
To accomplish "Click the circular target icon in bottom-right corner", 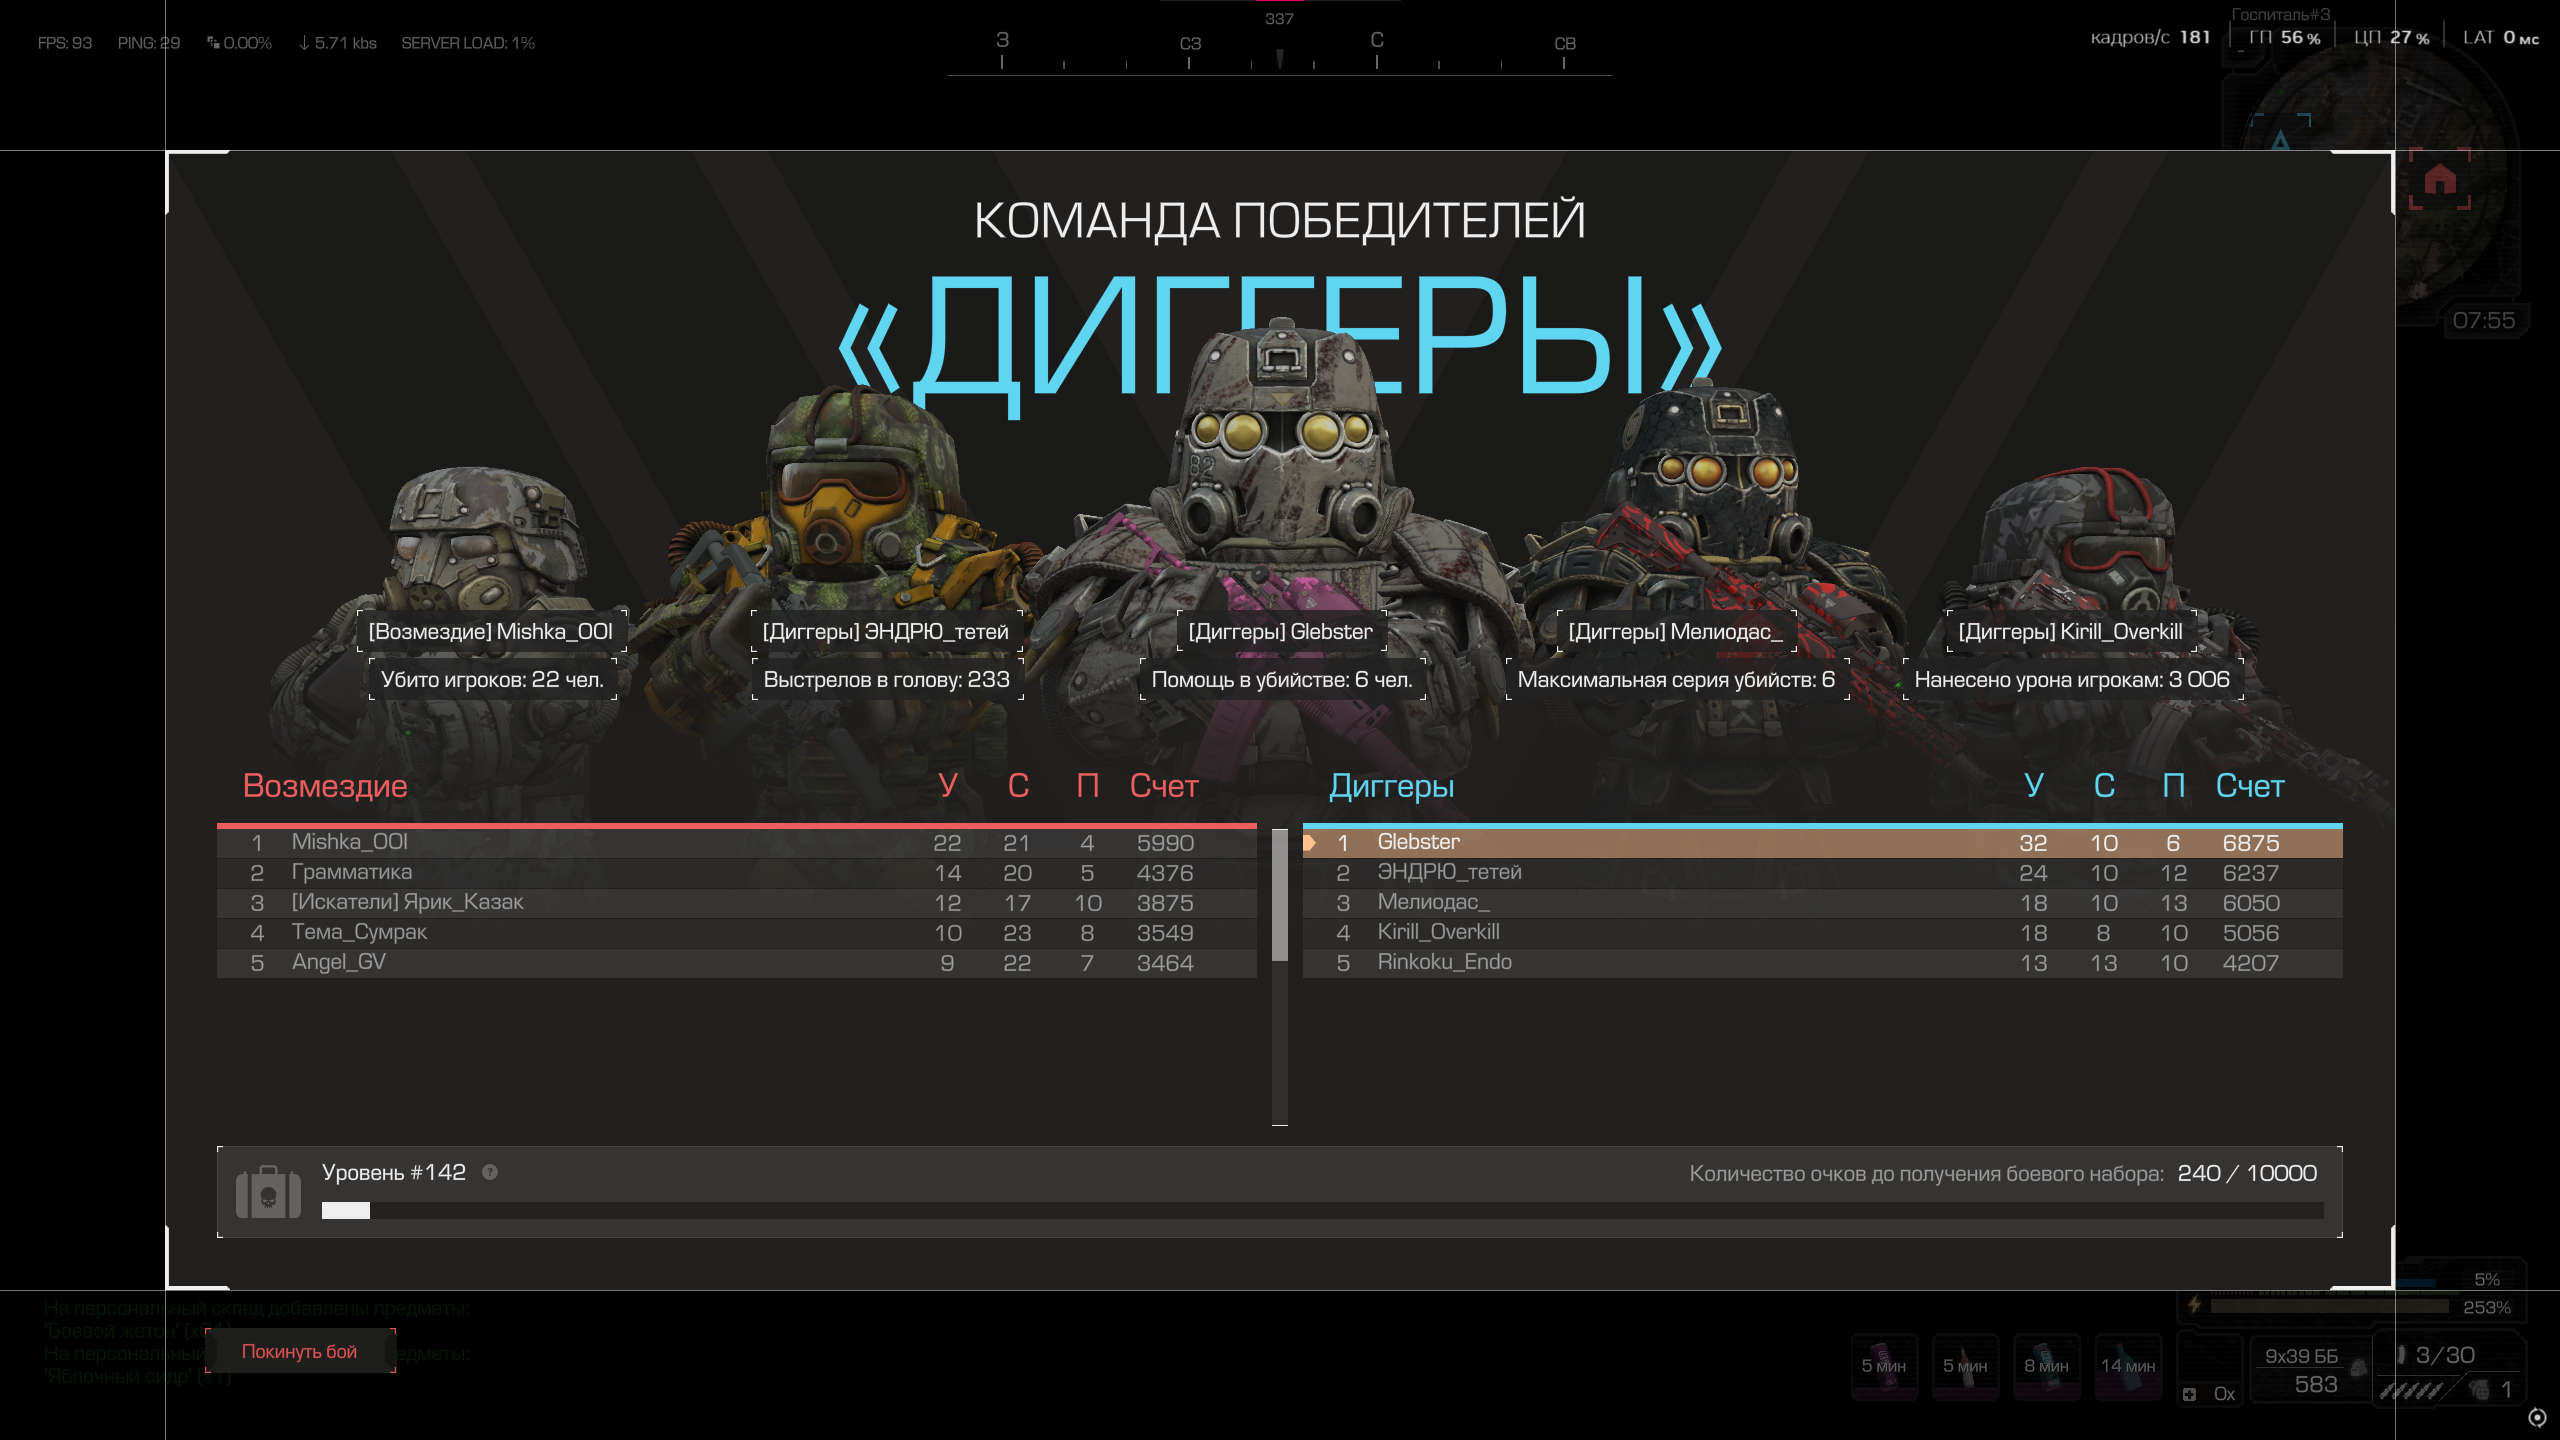I will (x=2538, y=1417).
